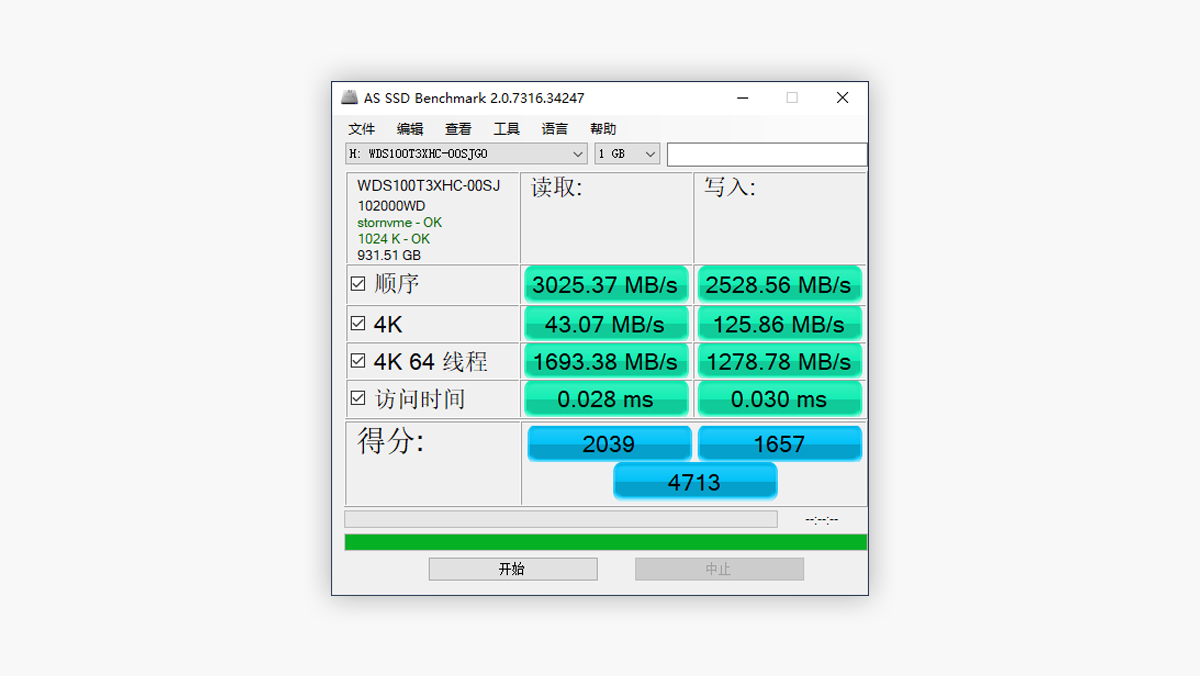Minimize the AS SSD Benchmark window
Screen dimensions: 1200x676
[x=743, y=98]
